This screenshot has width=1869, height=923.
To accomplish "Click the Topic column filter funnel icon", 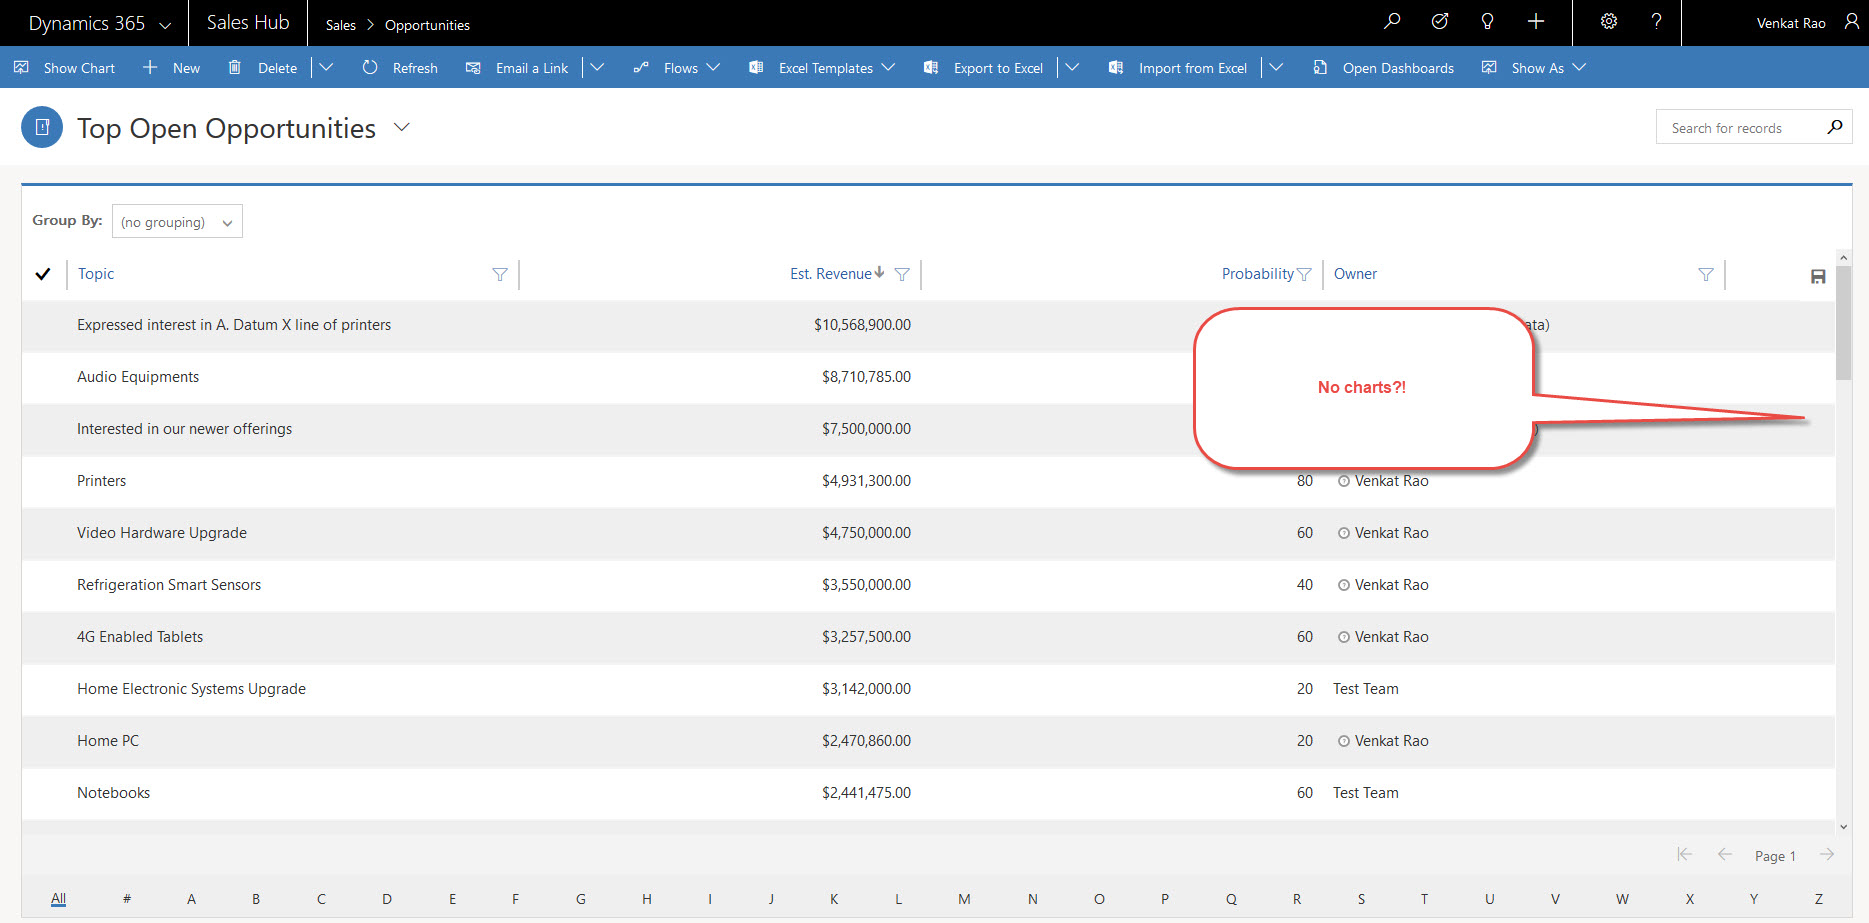I will pos(500,275).
